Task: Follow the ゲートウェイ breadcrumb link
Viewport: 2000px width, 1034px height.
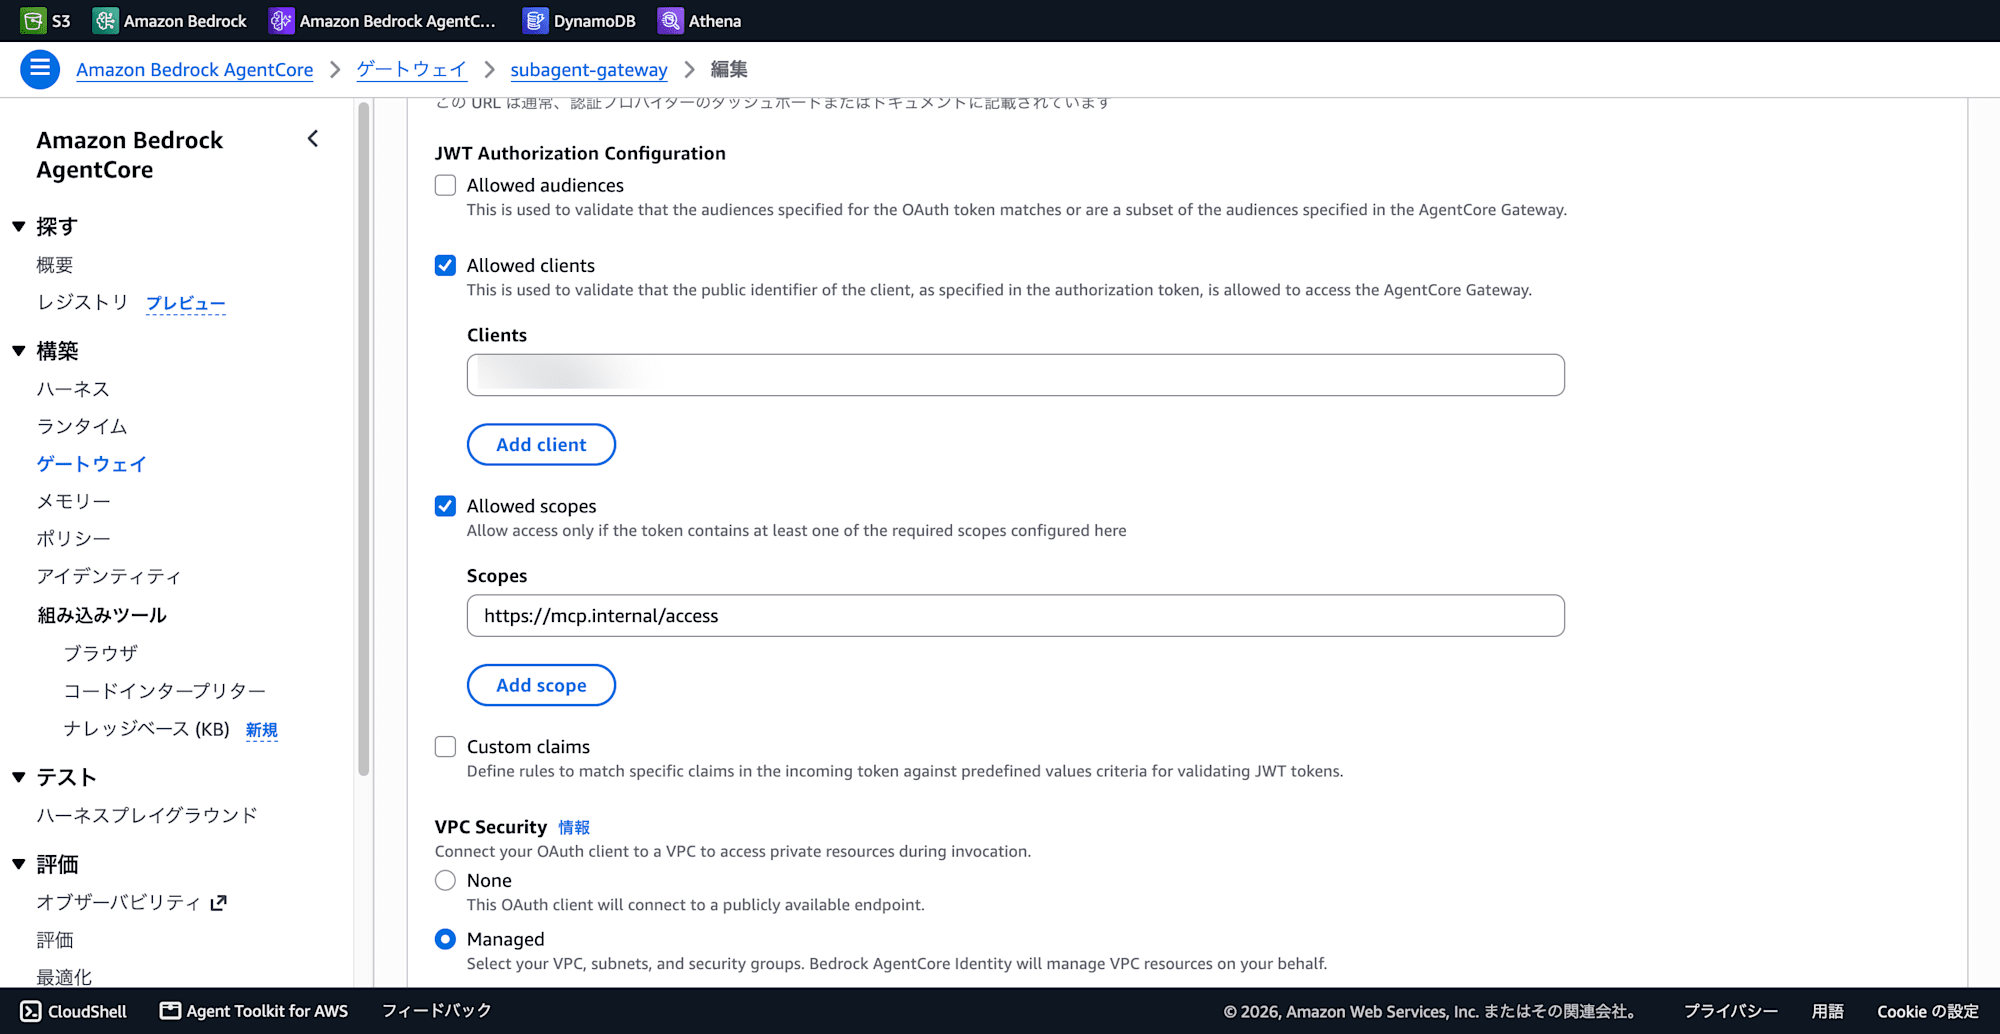Action: [x=412, y=69]
